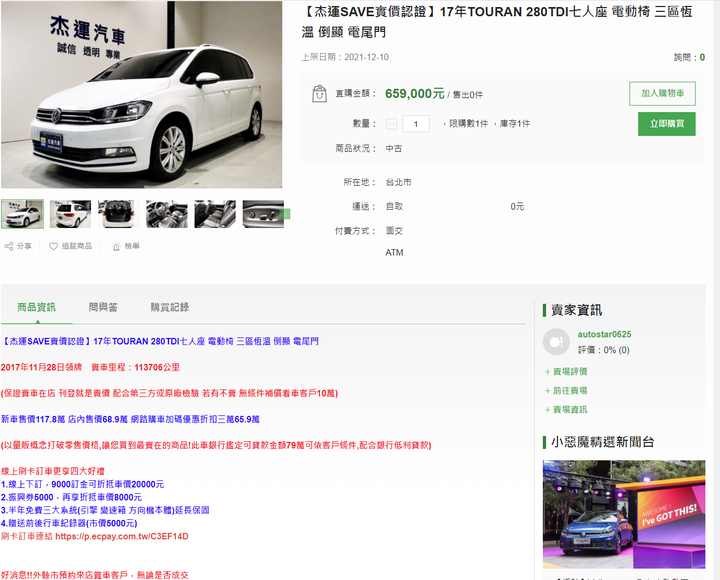The height and width of the screenshot is (580, 720).
Task: Click the location text 台北市
Action: point(399,182)
